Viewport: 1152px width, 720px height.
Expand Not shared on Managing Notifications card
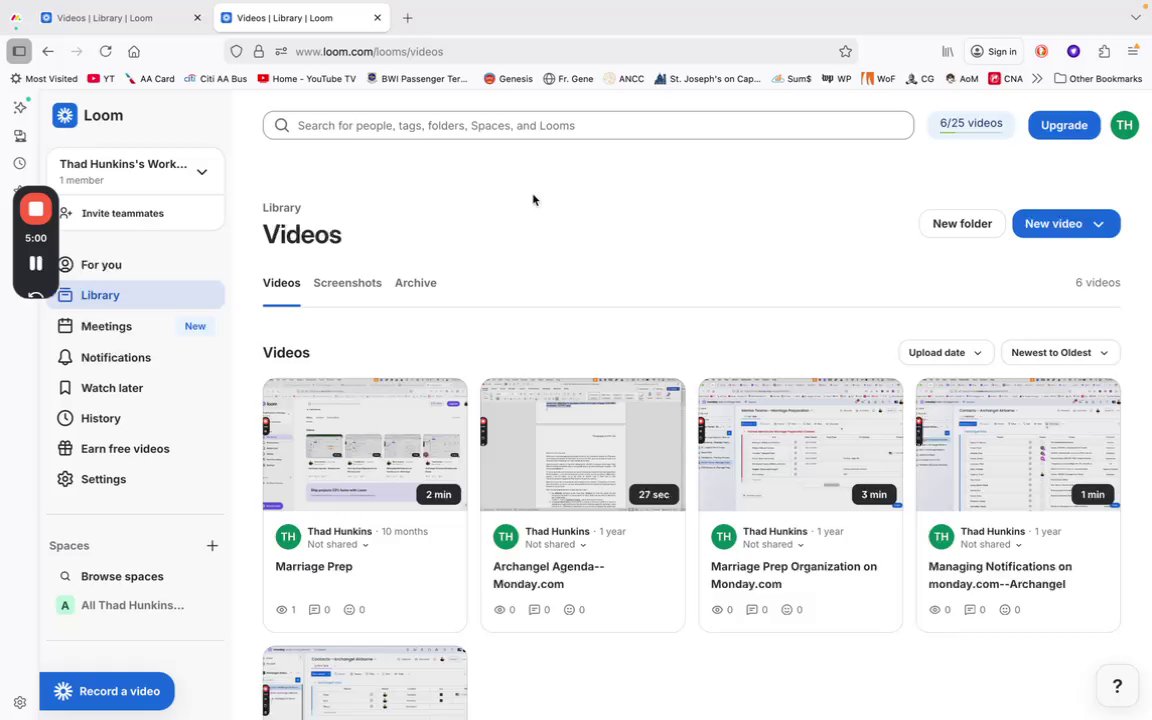click(991, 544)
